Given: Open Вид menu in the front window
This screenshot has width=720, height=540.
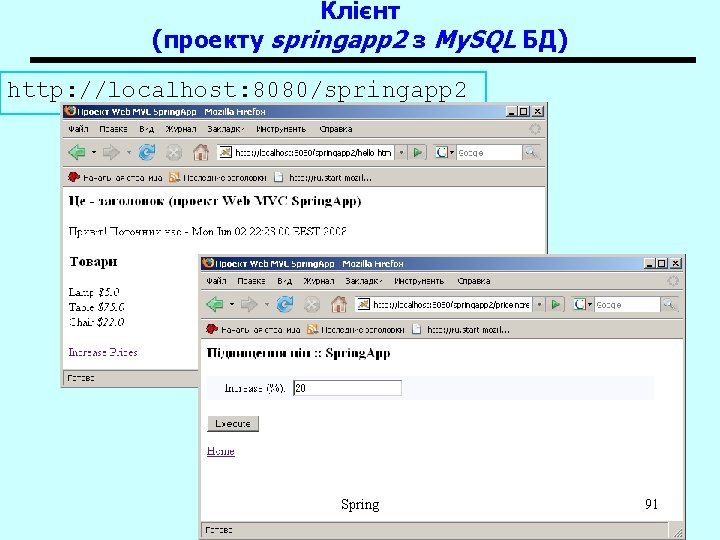Looking at the screenshot, I should [285, 281].
